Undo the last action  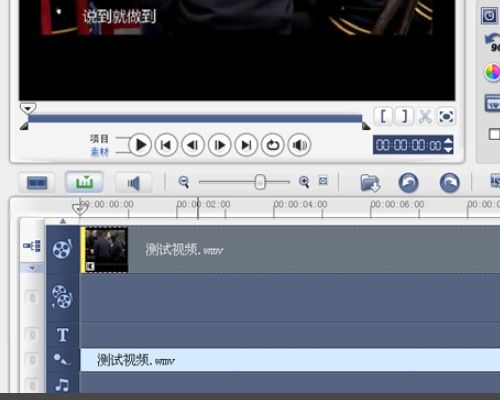tap(408, 183)
